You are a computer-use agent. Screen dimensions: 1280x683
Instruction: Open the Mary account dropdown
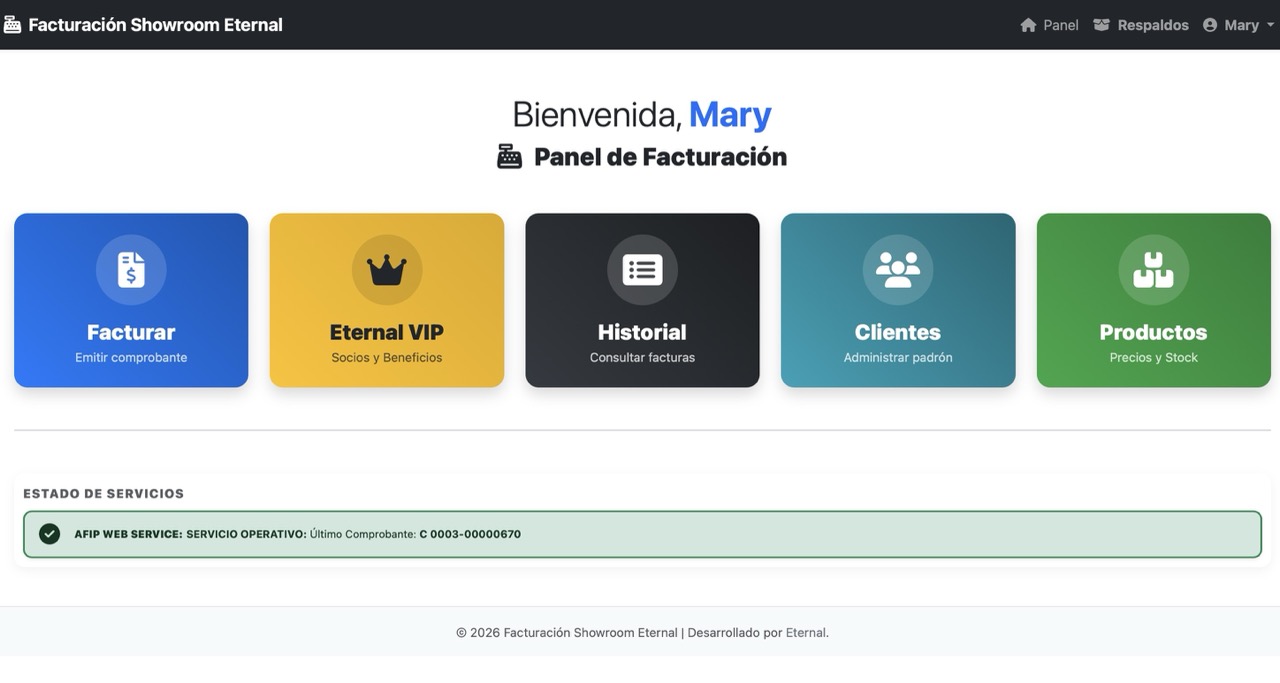tap(1240, 24)
